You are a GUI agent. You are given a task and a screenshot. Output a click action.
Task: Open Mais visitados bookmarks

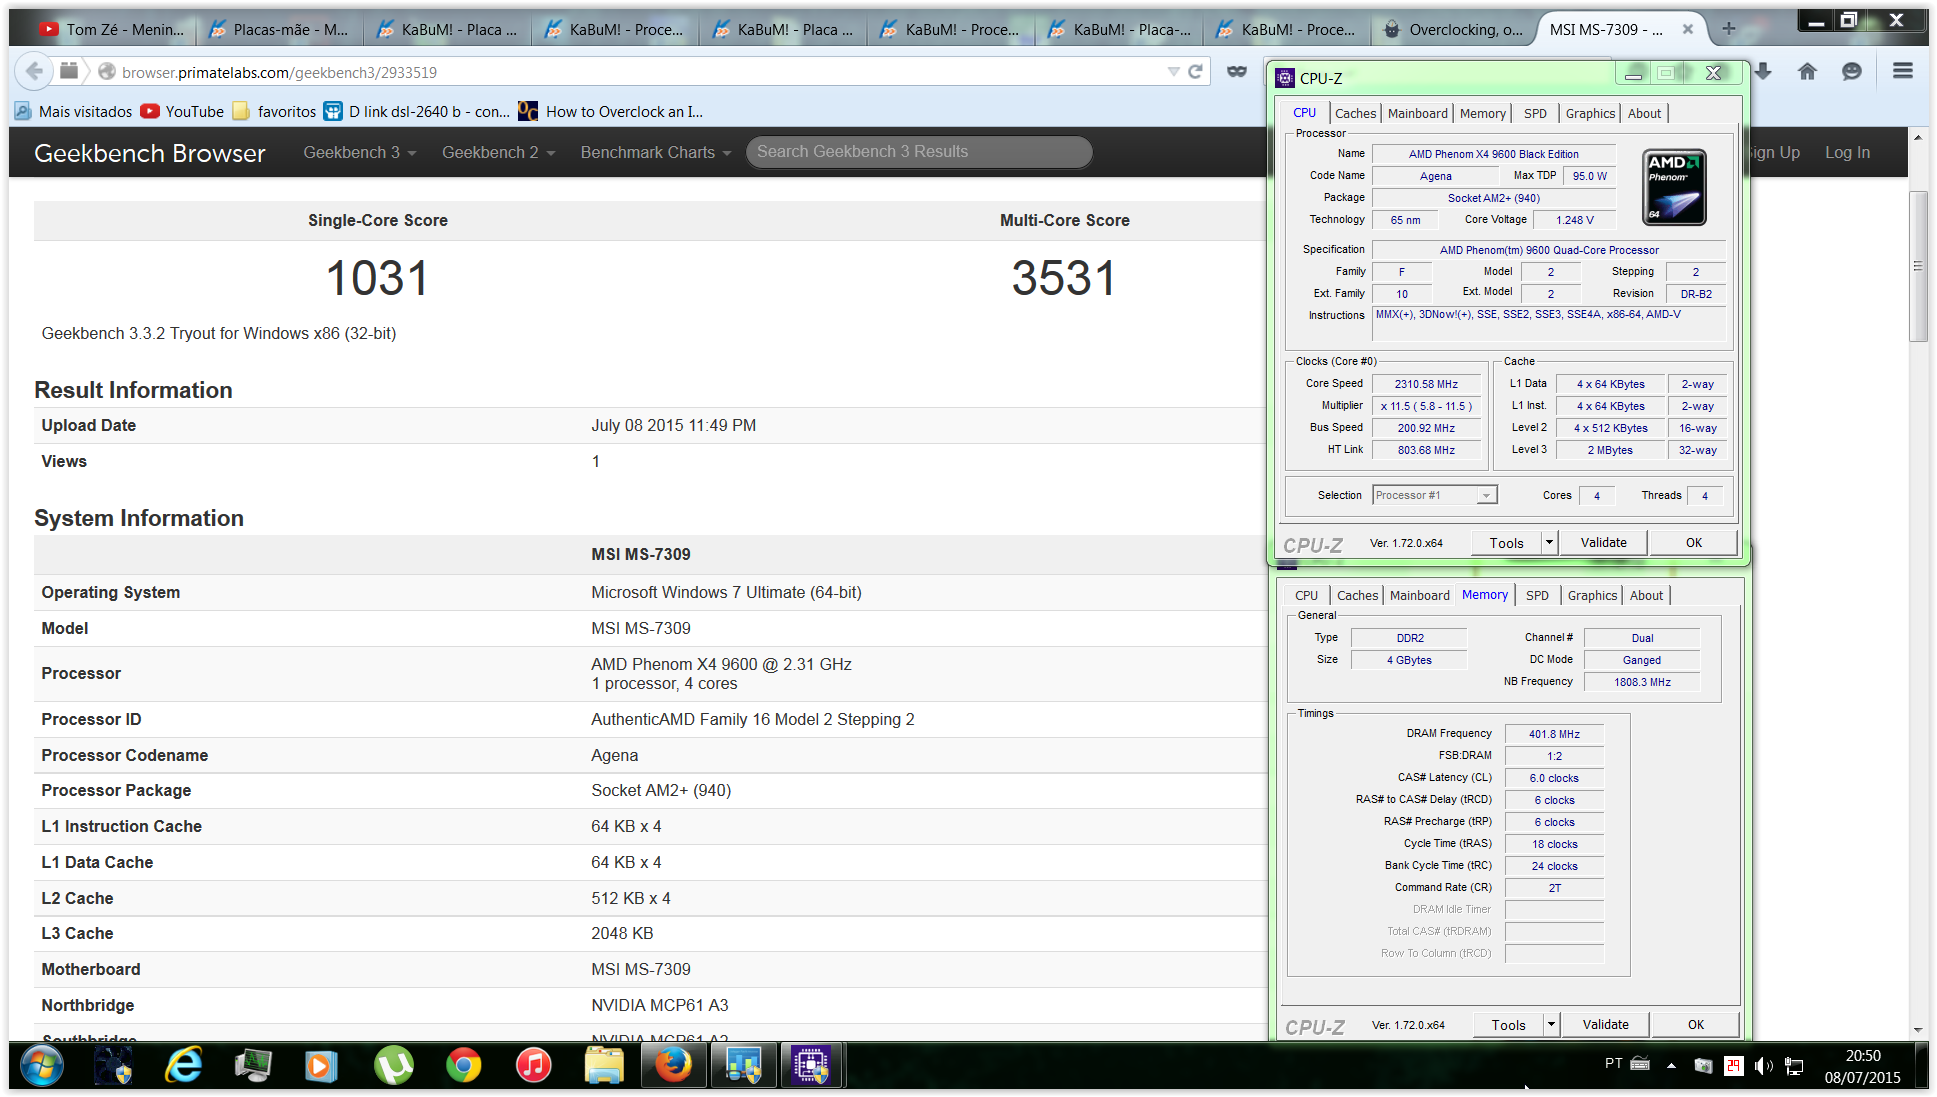tap(74, 111)
